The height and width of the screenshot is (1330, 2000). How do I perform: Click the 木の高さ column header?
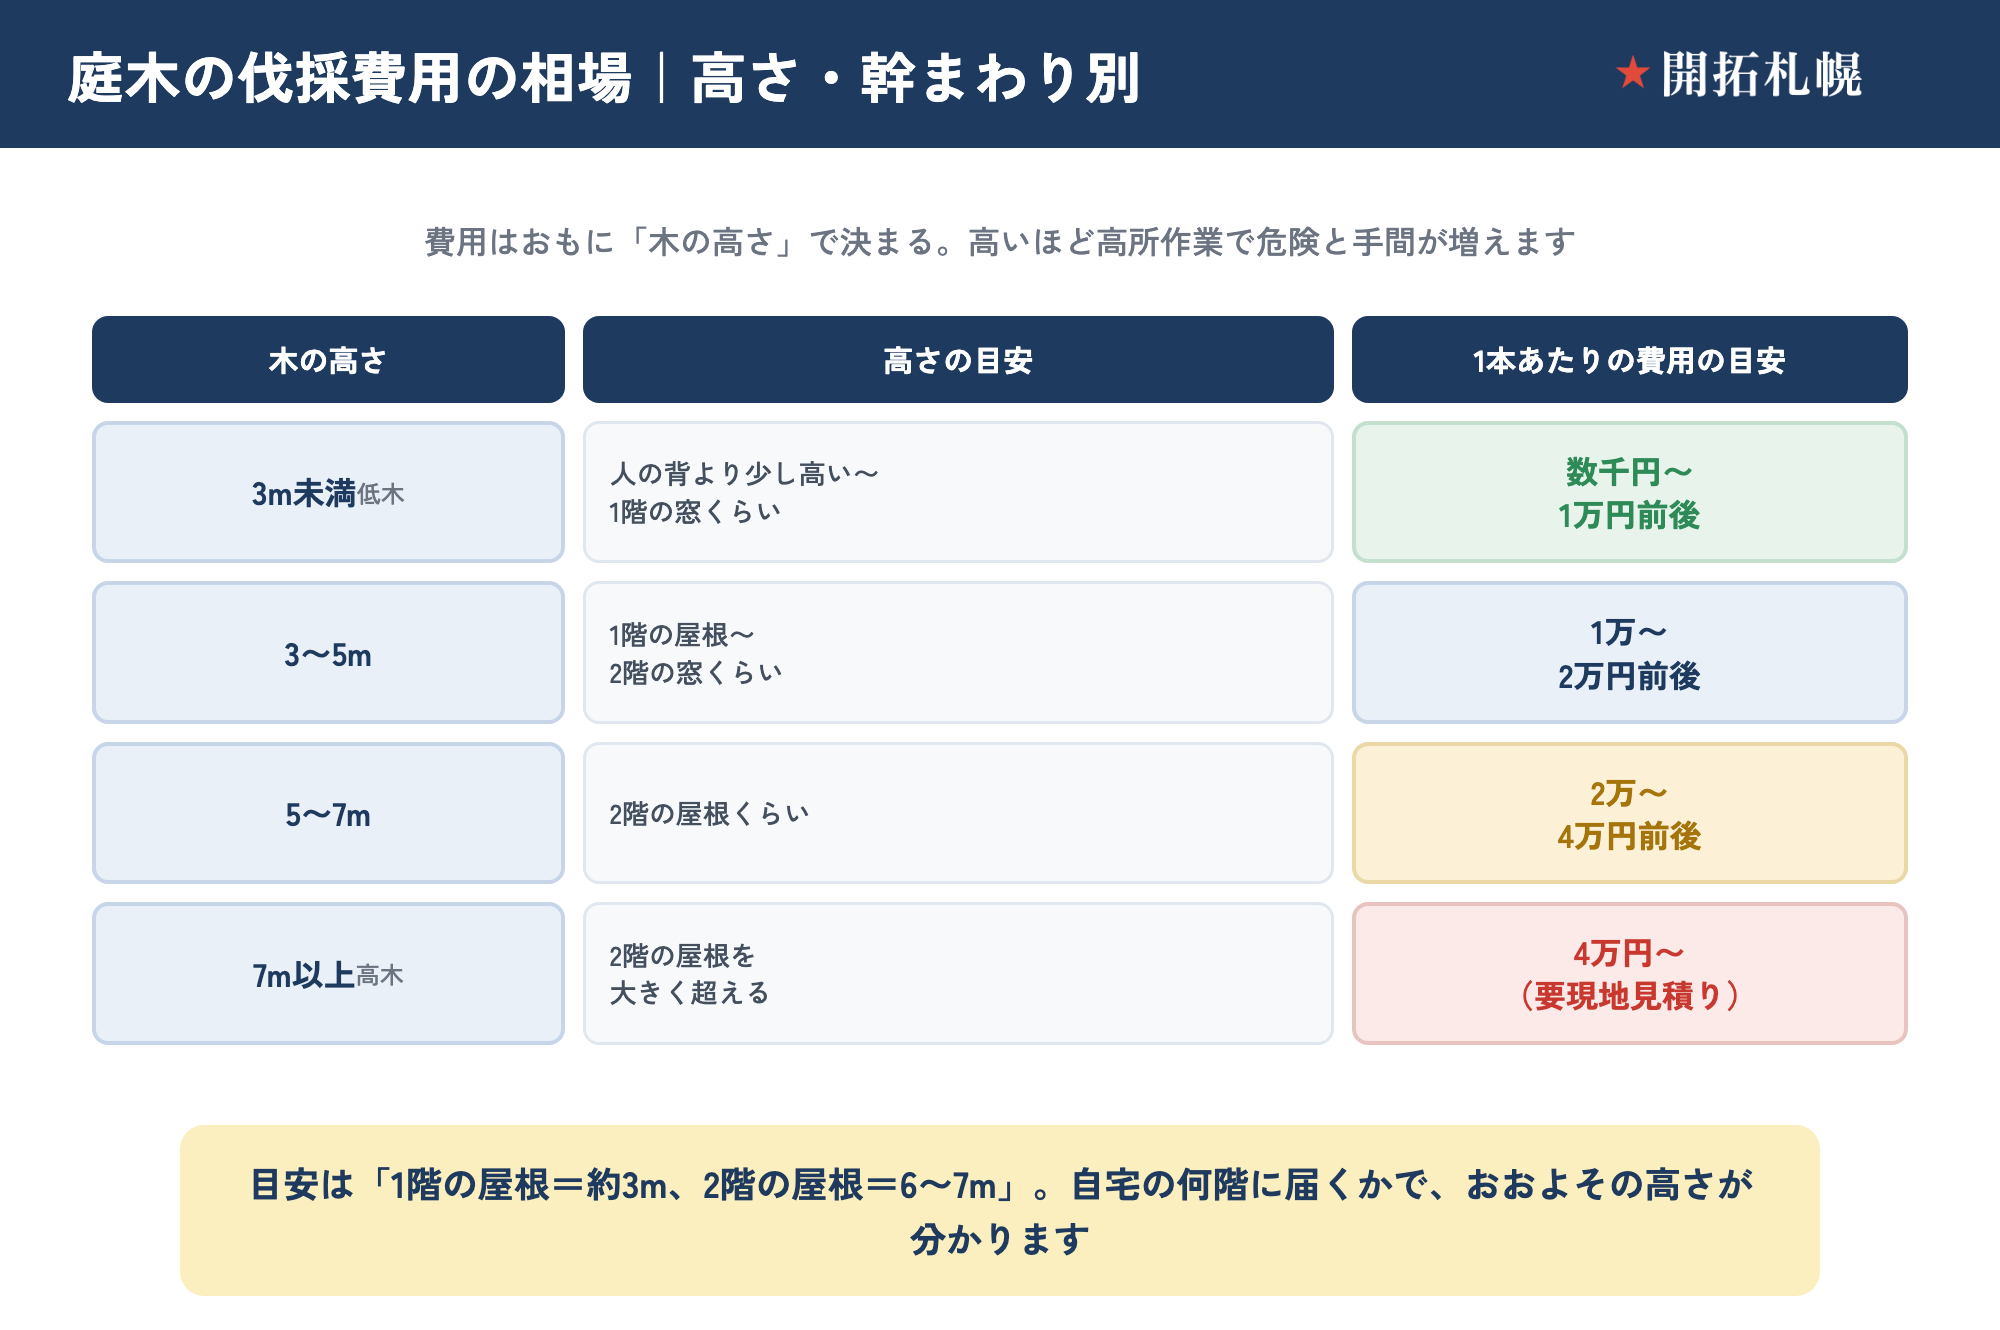[328, 360]
